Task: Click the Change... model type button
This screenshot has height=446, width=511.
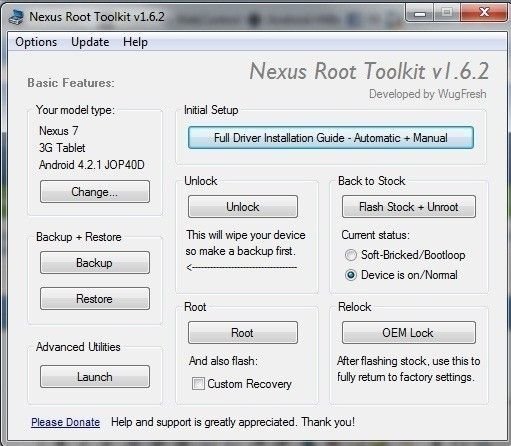Action: click(95, 192)
